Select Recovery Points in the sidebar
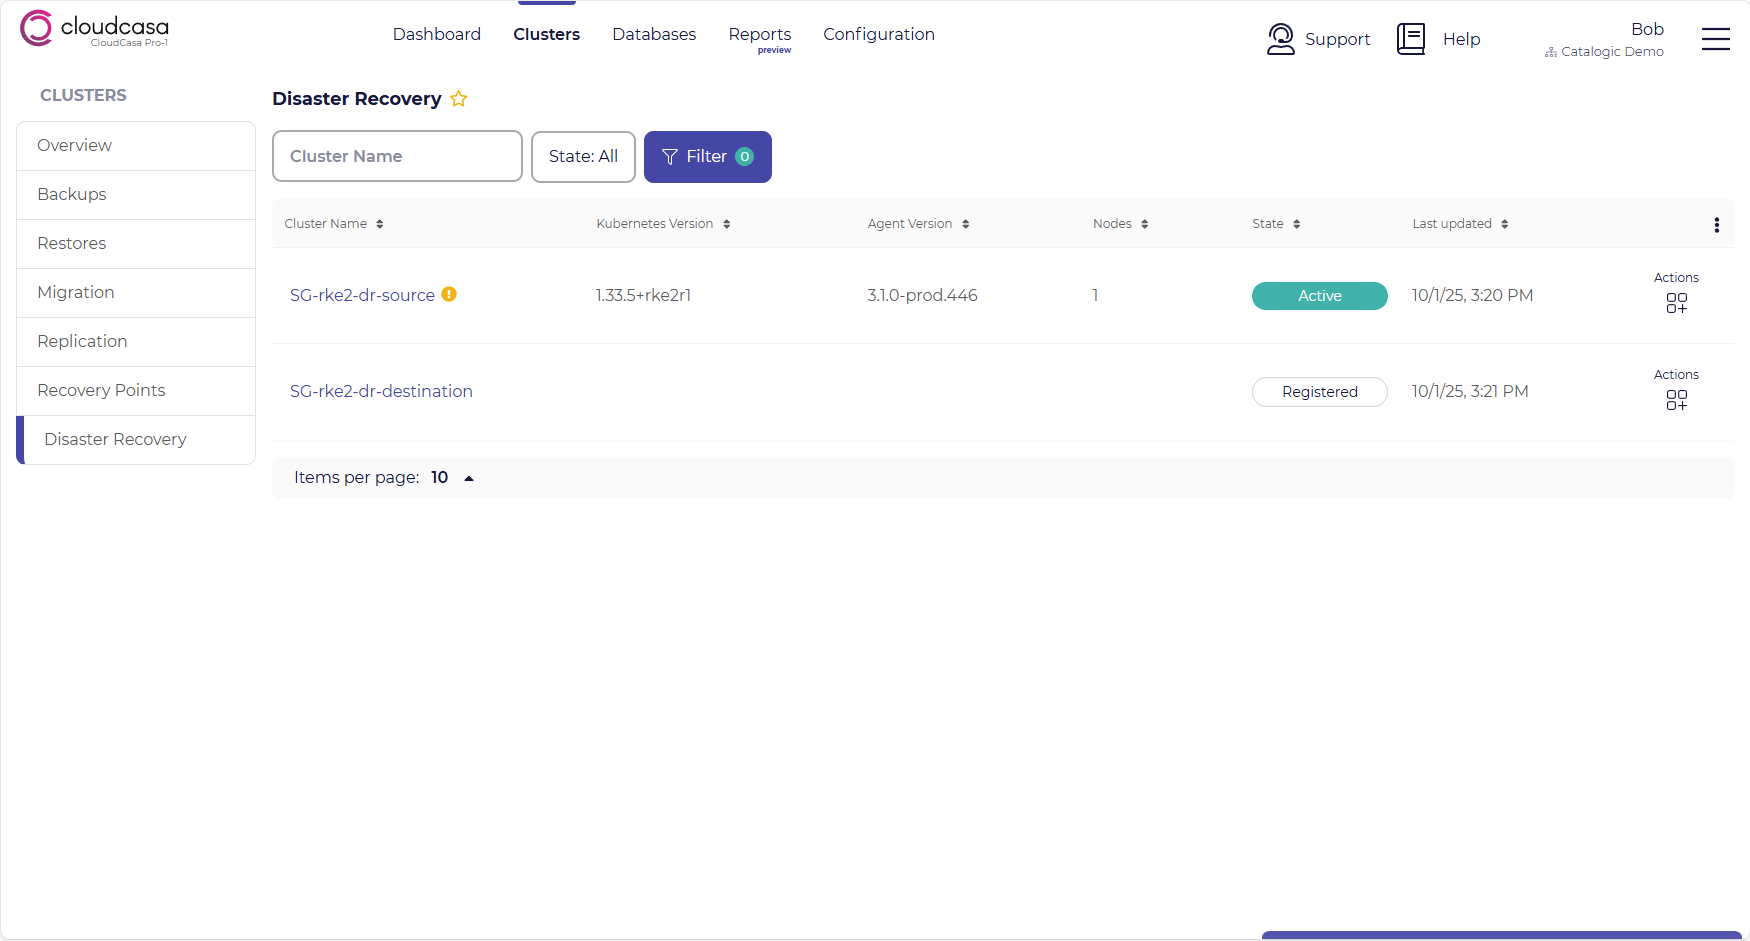This screenshot has height=941, width=1750. point(101,390)
